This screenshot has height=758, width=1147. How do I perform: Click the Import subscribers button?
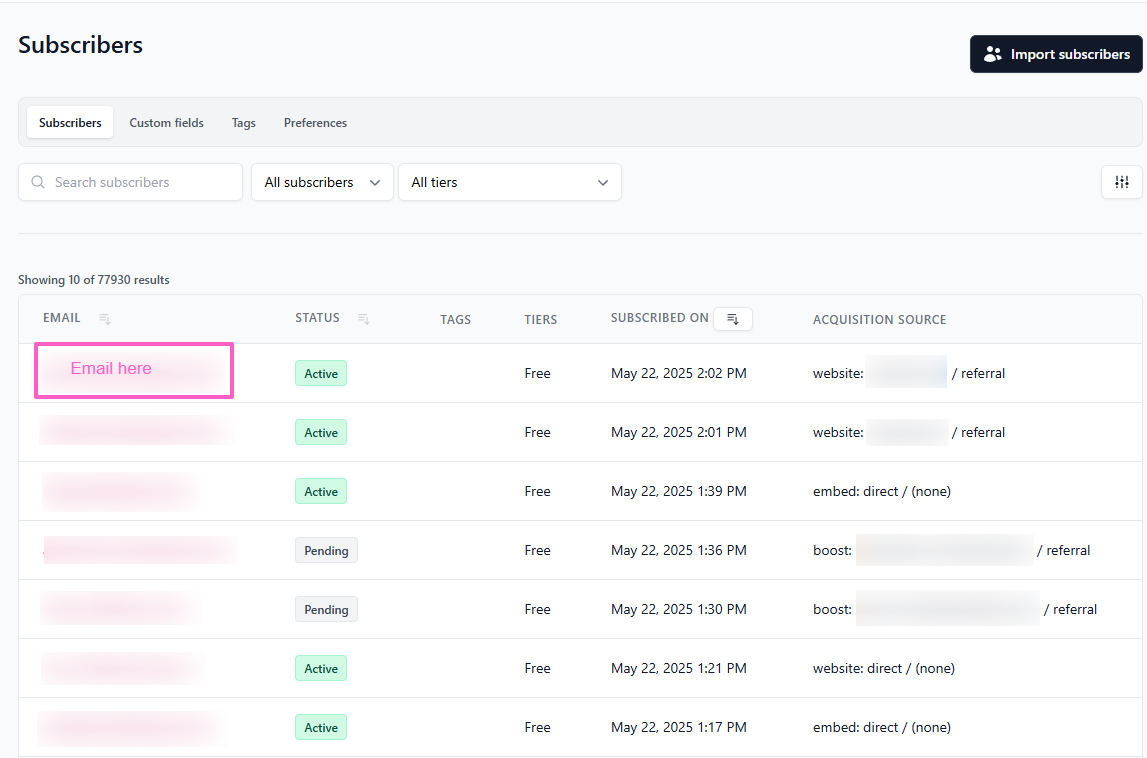1056,54
